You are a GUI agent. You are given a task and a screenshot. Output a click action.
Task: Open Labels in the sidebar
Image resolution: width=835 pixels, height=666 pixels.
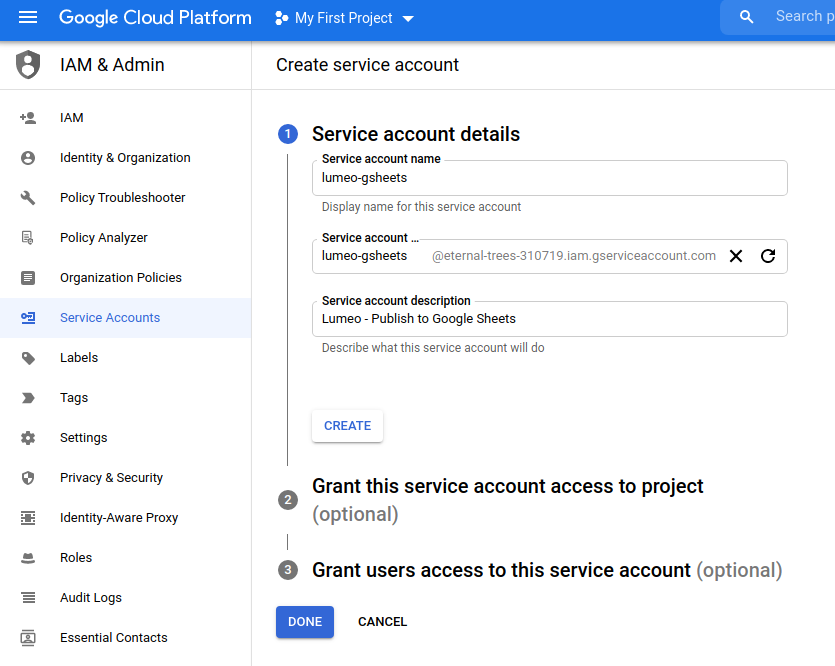126,358
